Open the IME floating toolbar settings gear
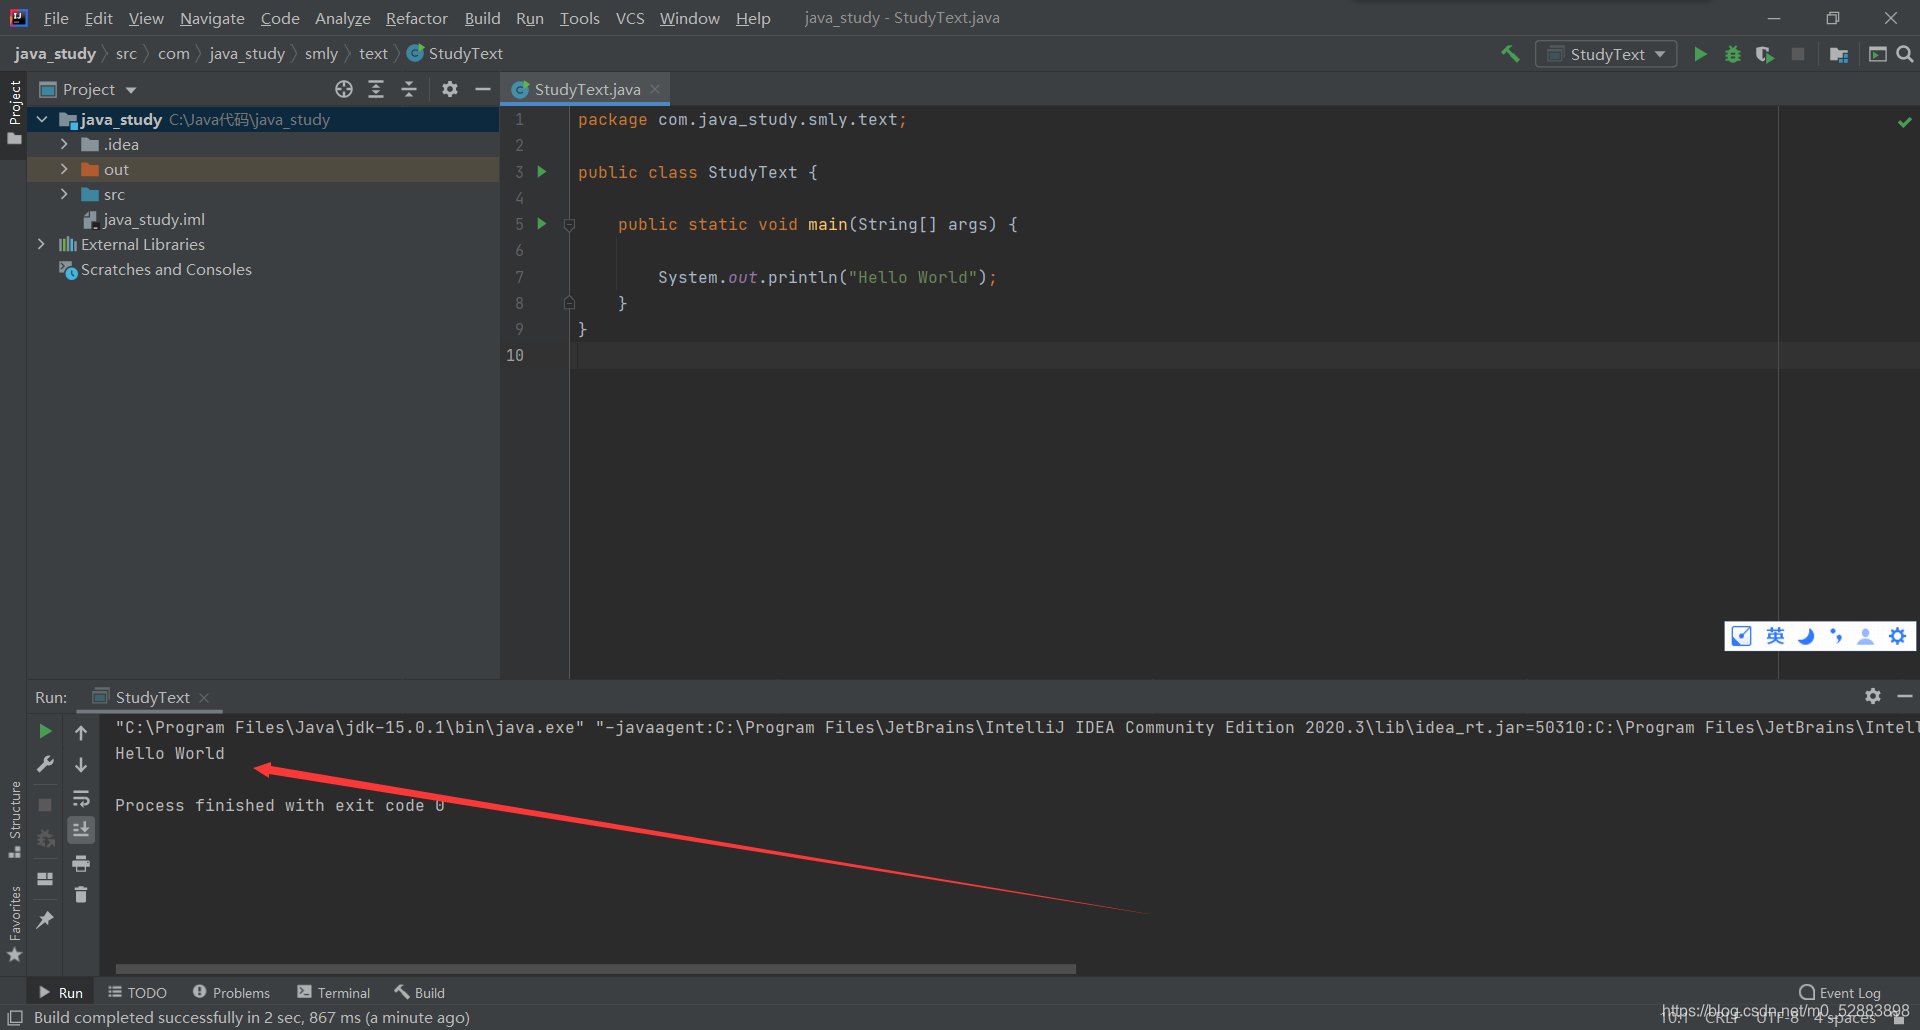1920x1030 pixels. tap(1897, 636)
